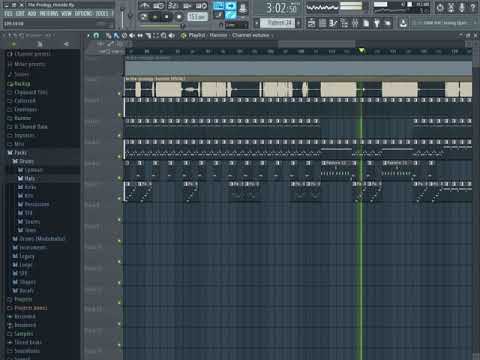Open the Playlist view icon

[312, 23]
